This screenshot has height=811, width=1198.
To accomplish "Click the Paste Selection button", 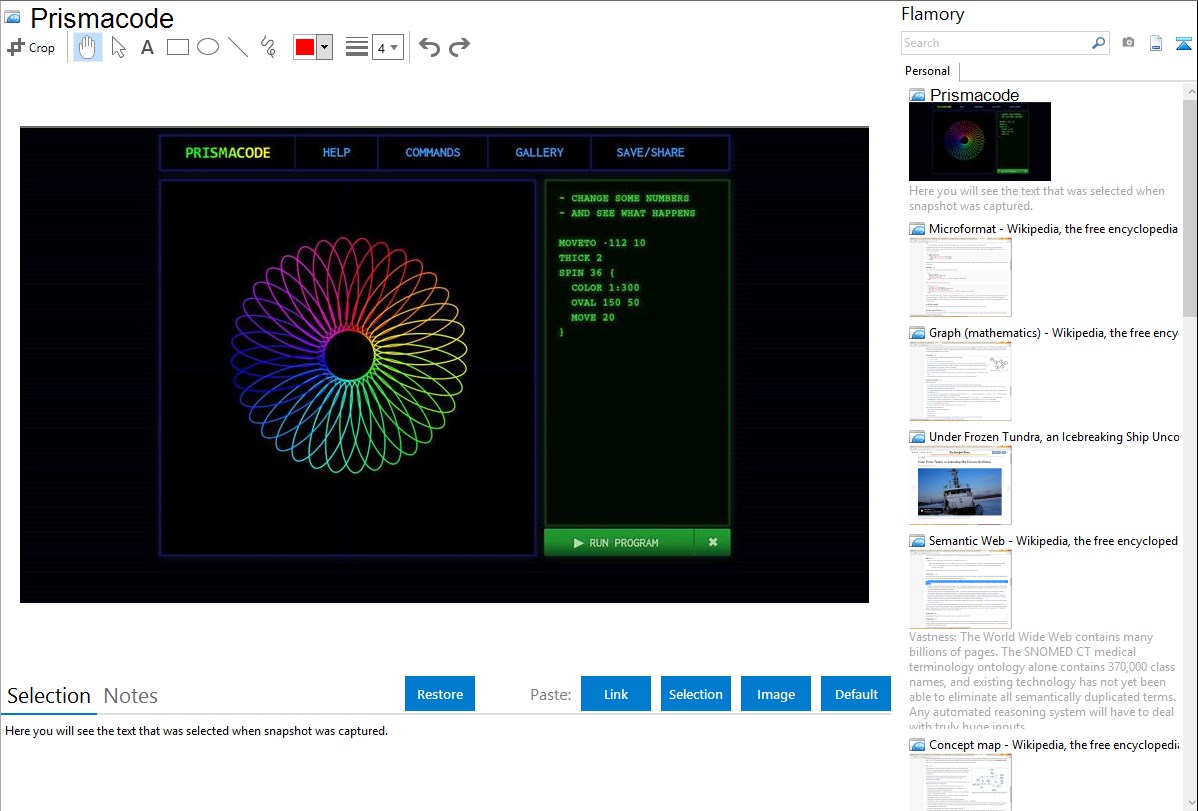I will [x=695, y=694].
